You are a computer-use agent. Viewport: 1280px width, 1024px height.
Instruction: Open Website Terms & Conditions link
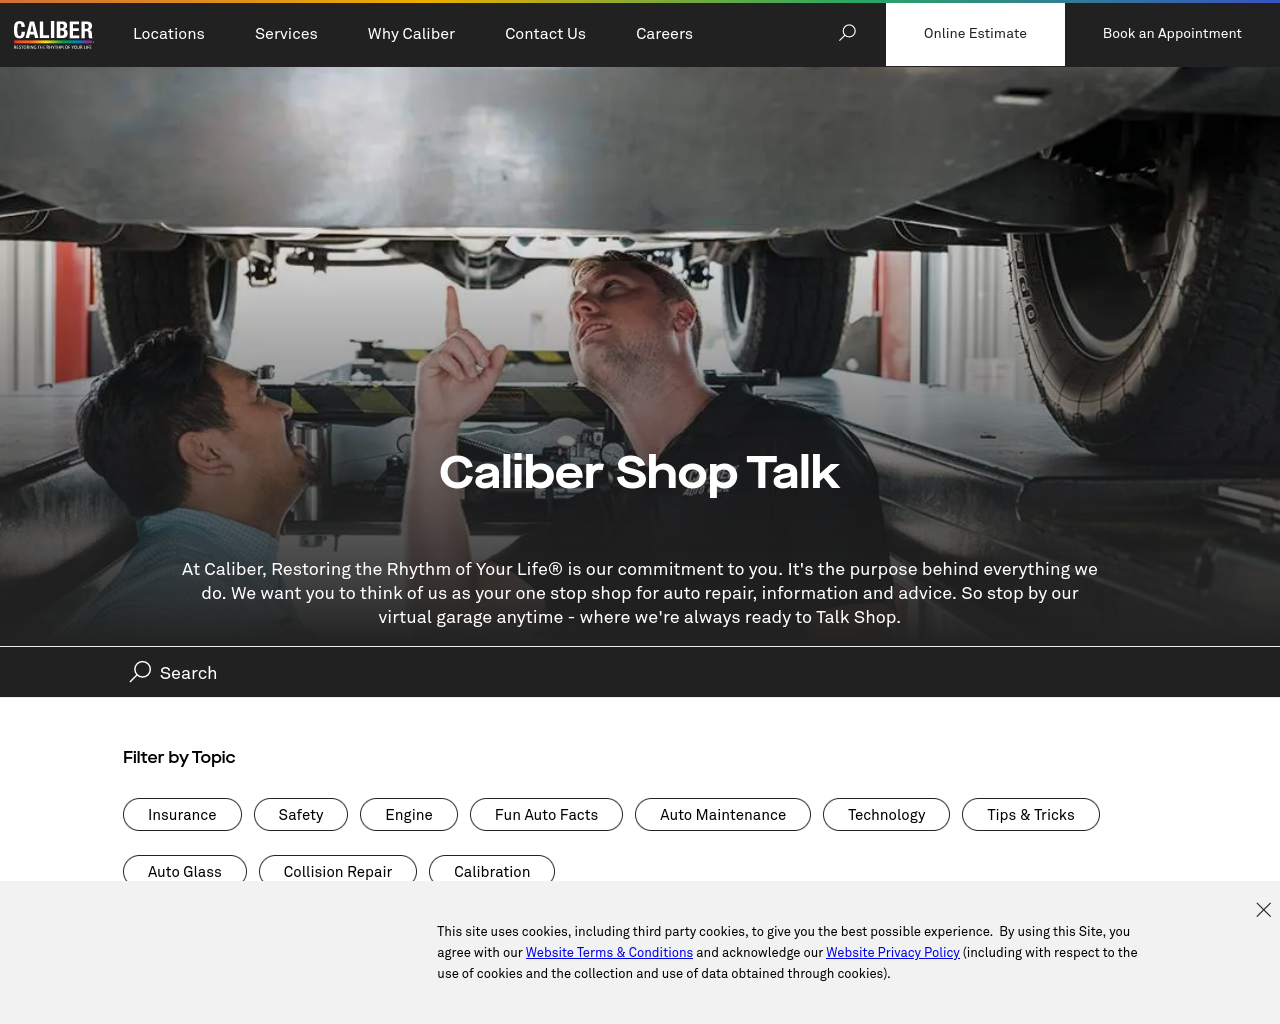pos(609,953)
